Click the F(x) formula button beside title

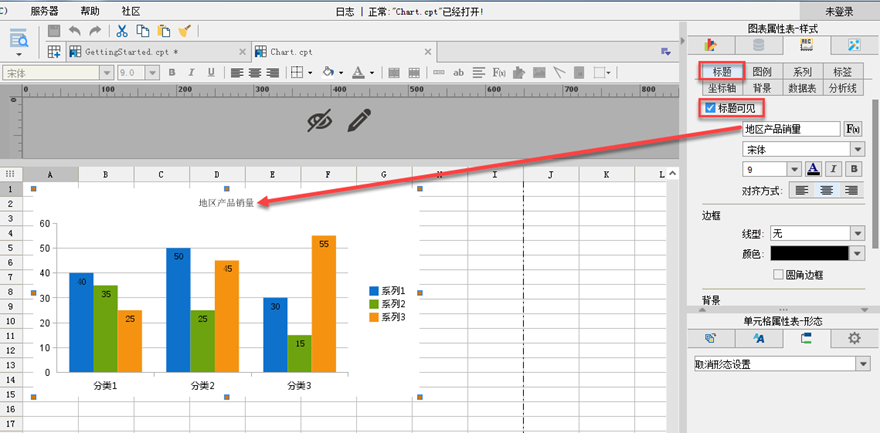(853, 128)
